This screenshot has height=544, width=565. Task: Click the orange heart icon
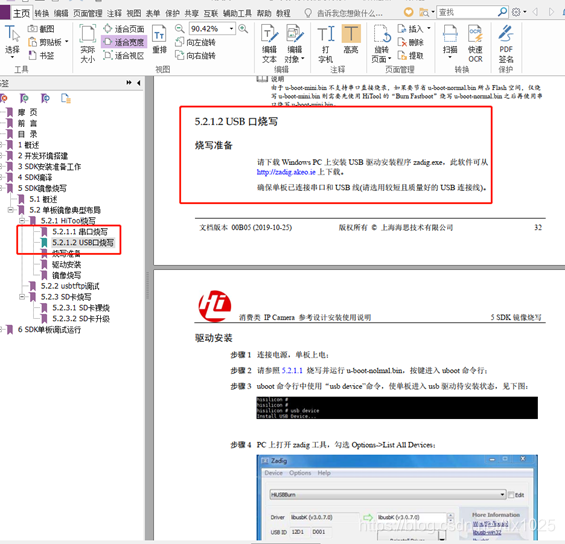click(x=408, y=12)
